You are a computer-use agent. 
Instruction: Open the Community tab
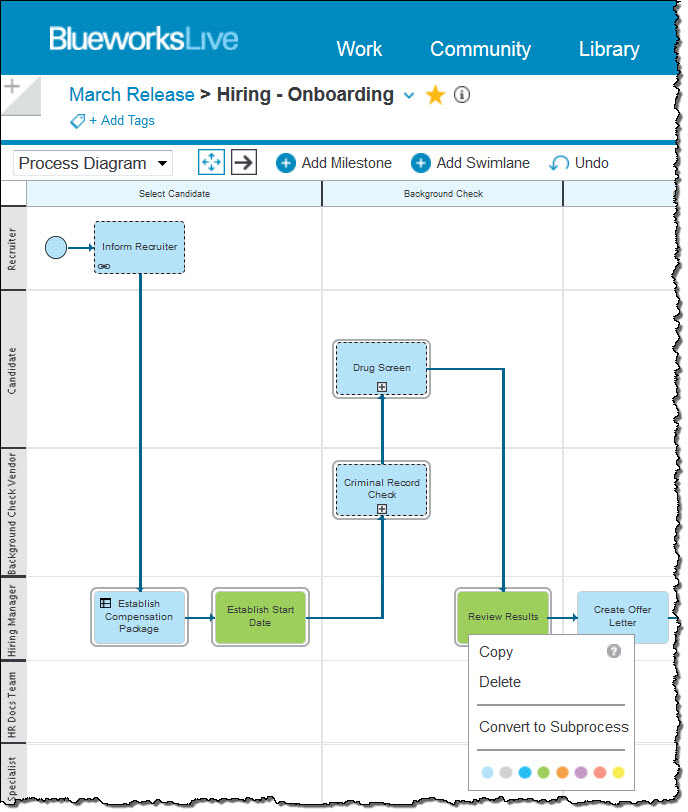pyautogui.click(x=480, y=49)
